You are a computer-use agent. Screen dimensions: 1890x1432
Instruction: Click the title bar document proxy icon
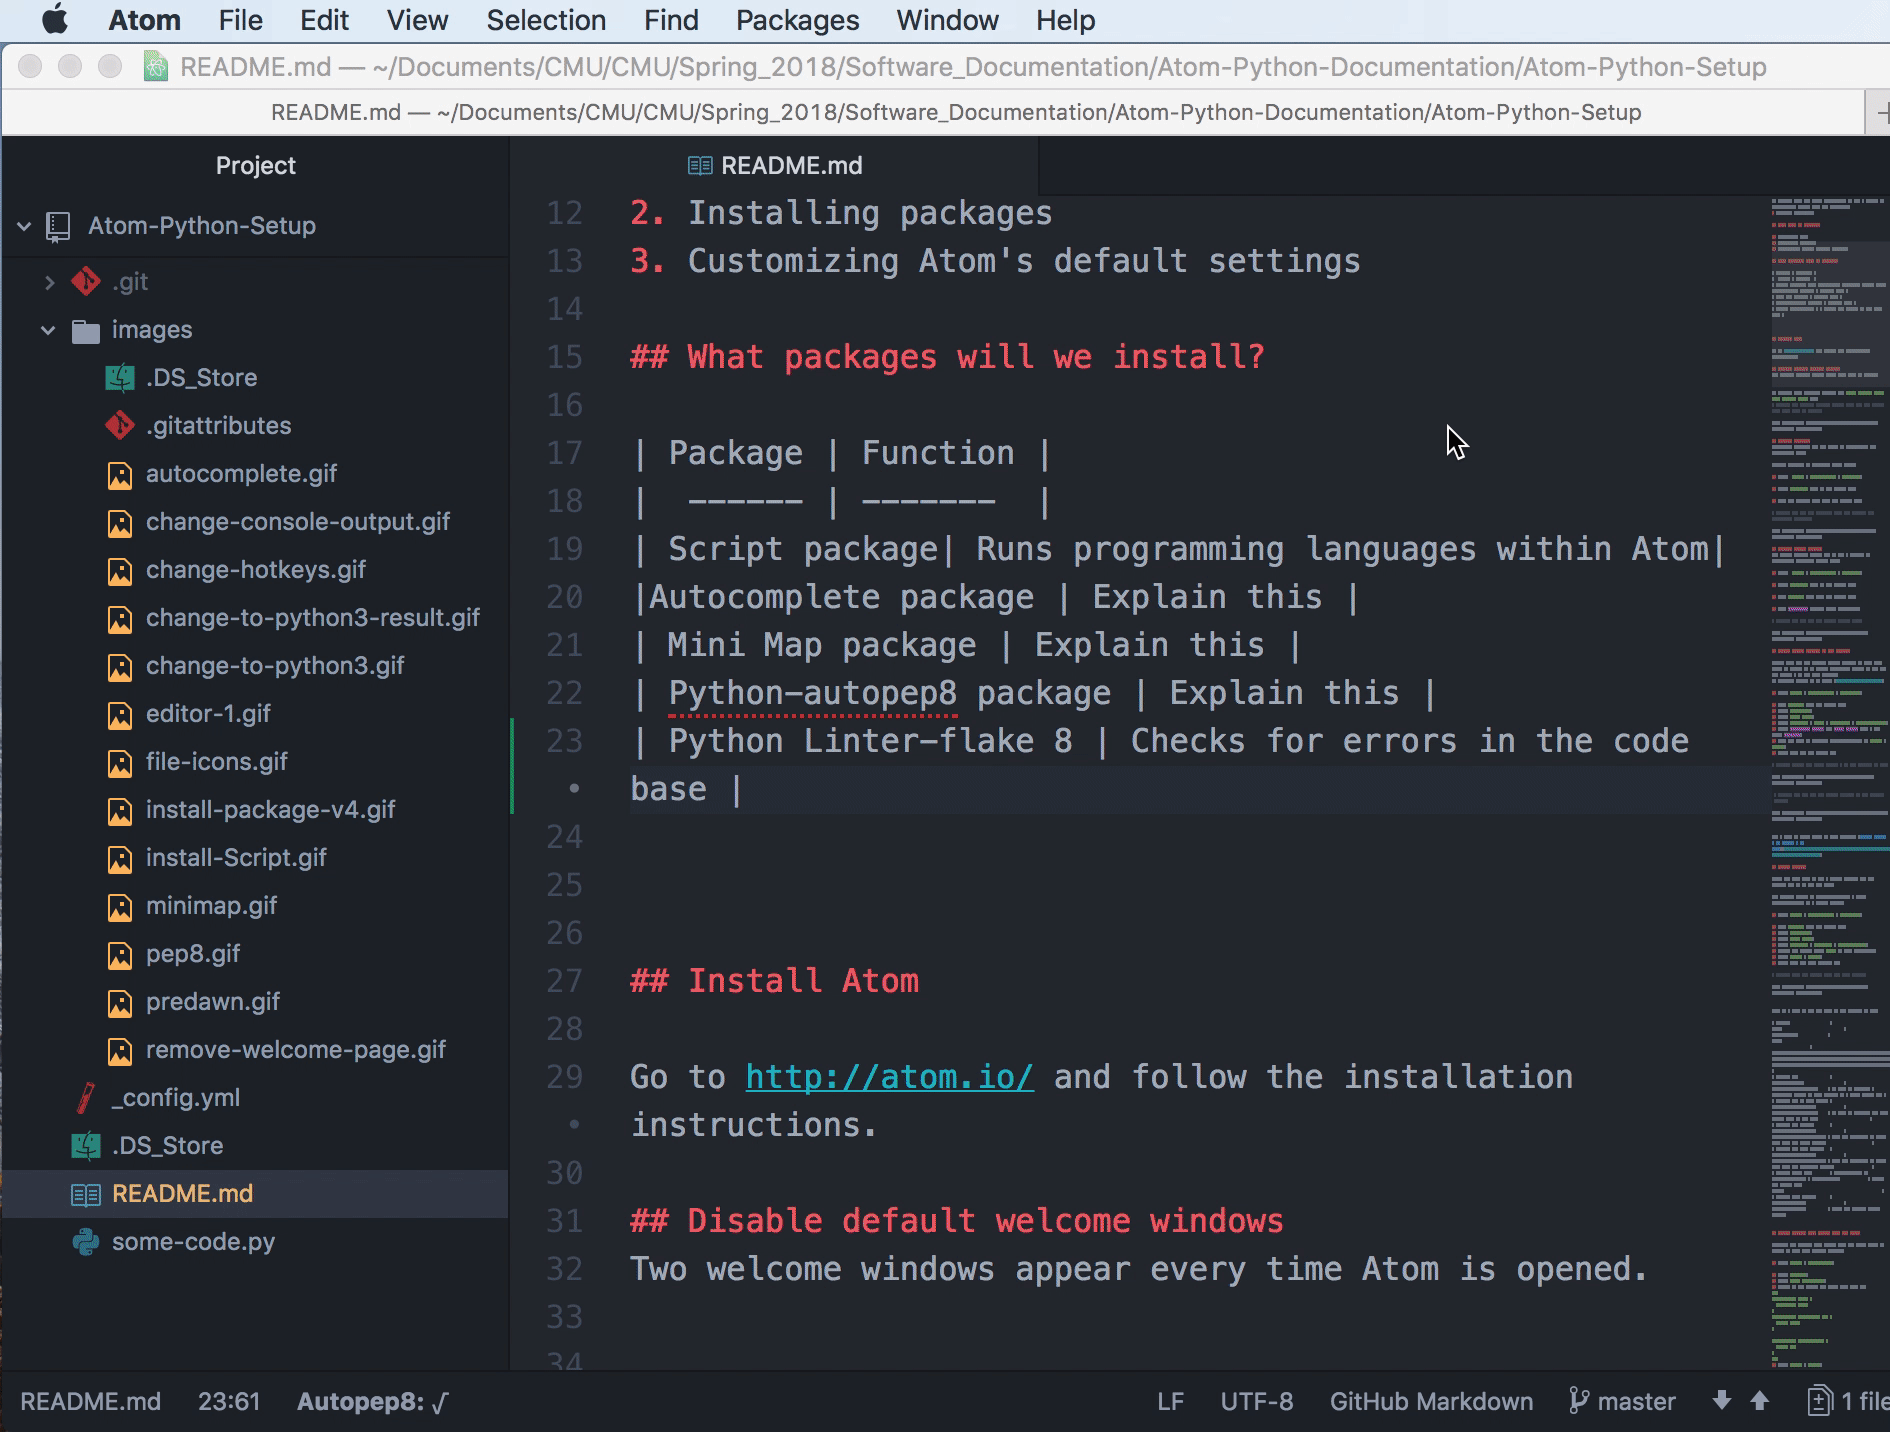156,67
